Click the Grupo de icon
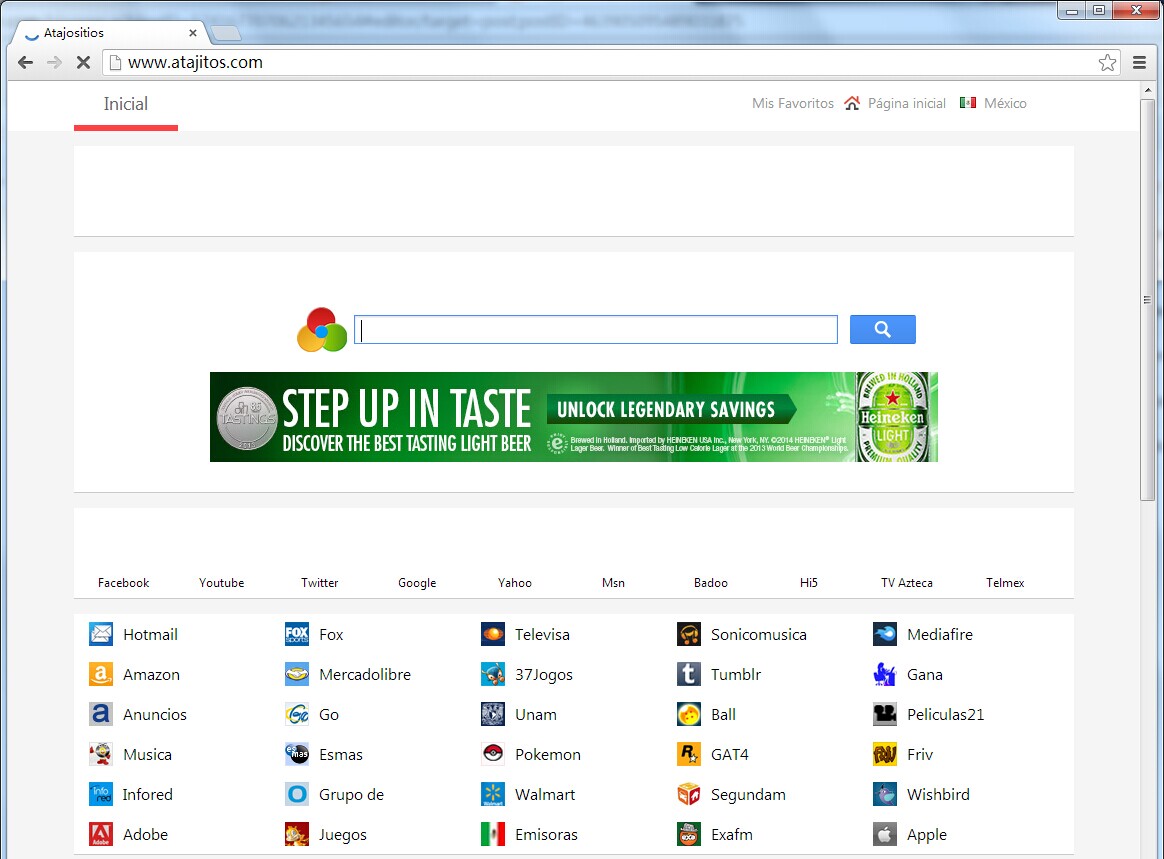This screenshot has height=859, width=1164. (x=297, y=794)
